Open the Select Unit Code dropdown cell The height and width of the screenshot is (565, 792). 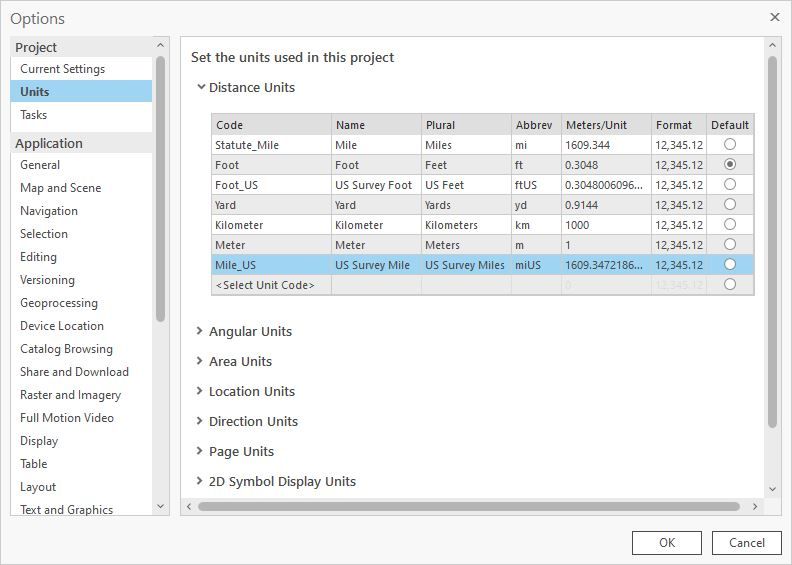tap(271, 285)
